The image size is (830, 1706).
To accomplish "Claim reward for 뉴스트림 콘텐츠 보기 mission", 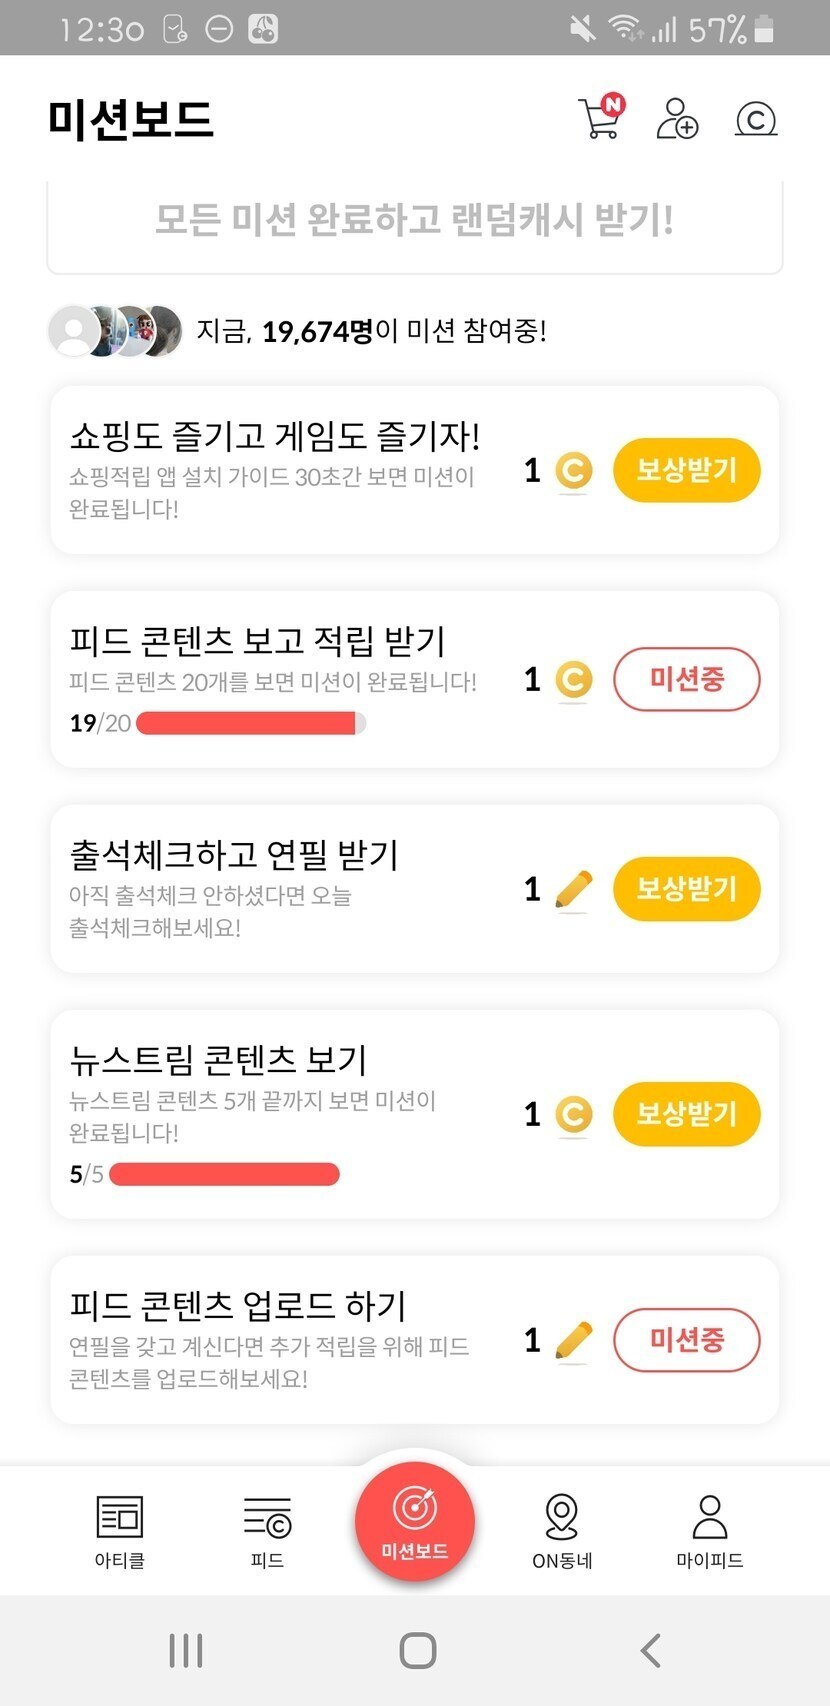I will [686, 1114].
